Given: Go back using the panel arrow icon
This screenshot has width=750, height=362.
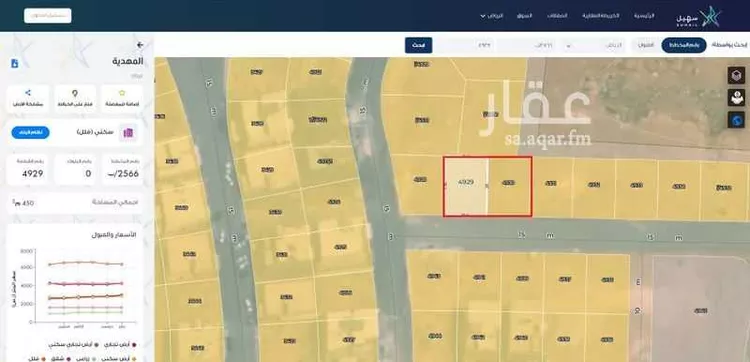Looking at the screenshot, I should [x=140, y=45].
